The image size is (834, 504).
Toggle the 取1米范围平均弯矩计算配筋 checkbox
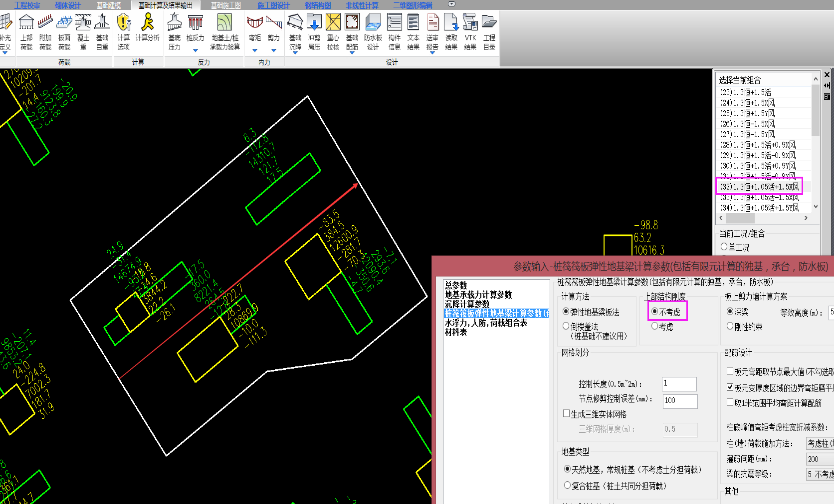pyautogui.click(x=730, y=402)
